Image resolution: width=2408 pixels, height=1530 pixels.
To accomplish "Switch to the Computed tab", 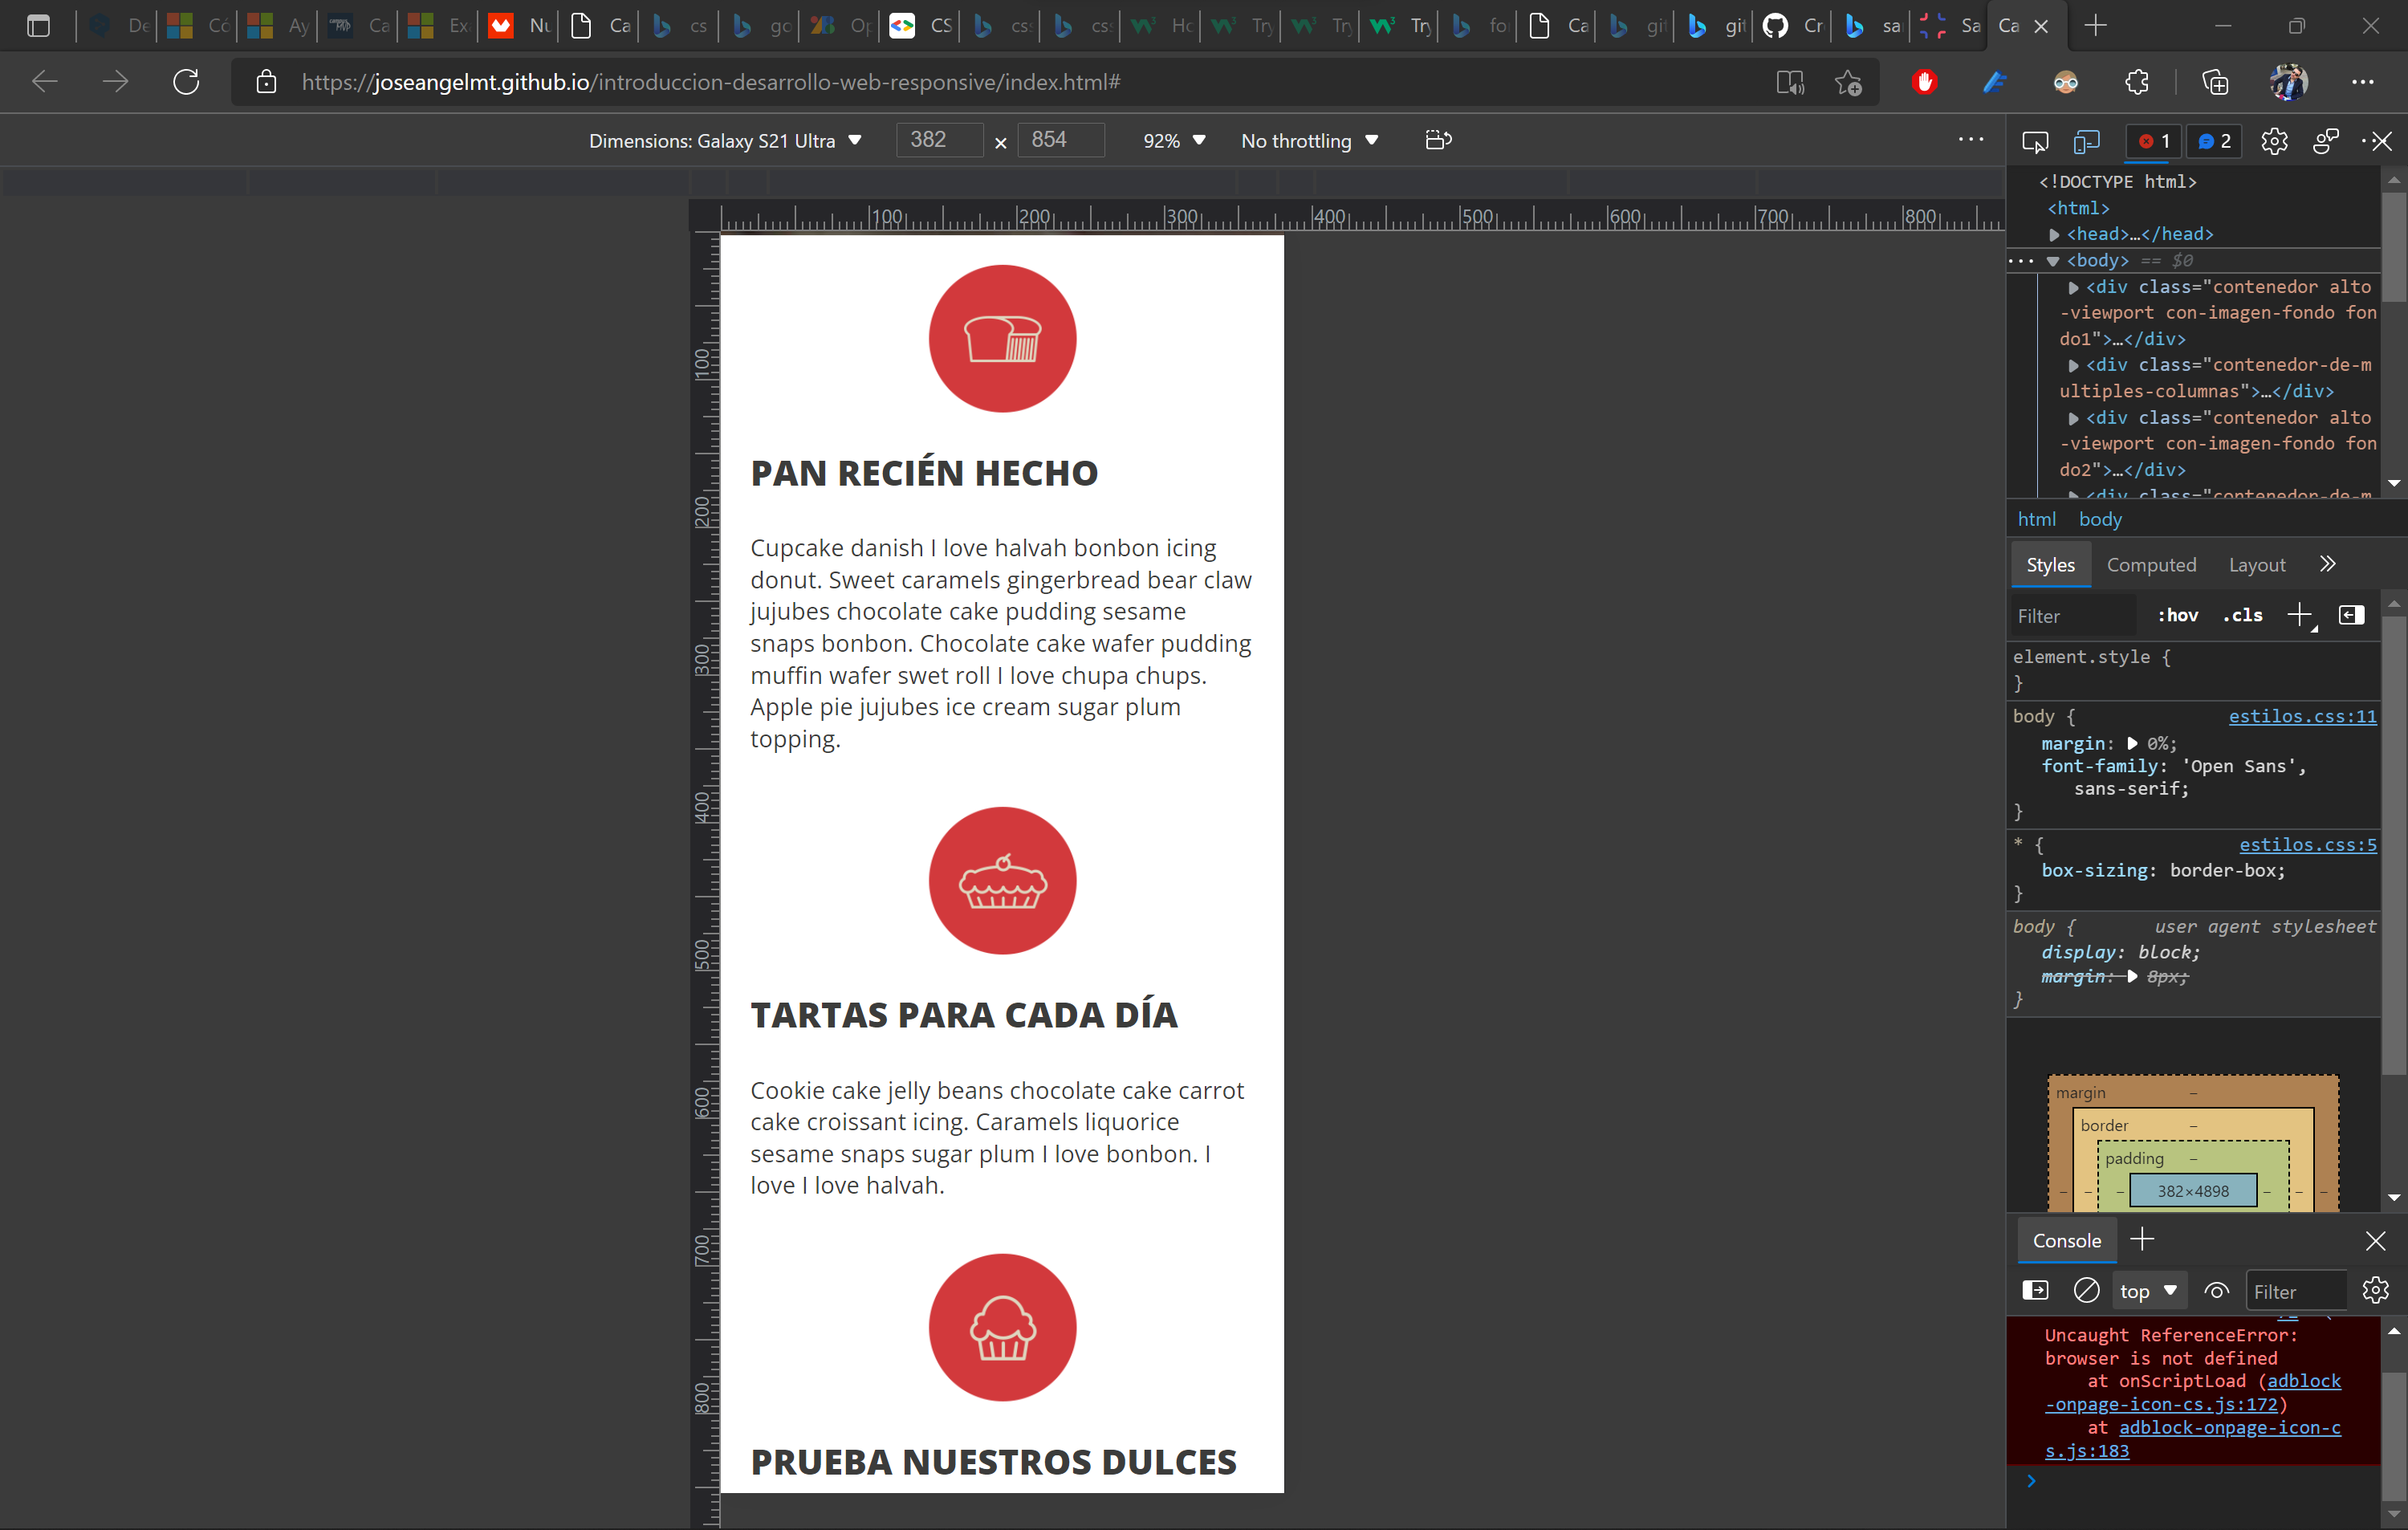I will [x=2151, y=565].
